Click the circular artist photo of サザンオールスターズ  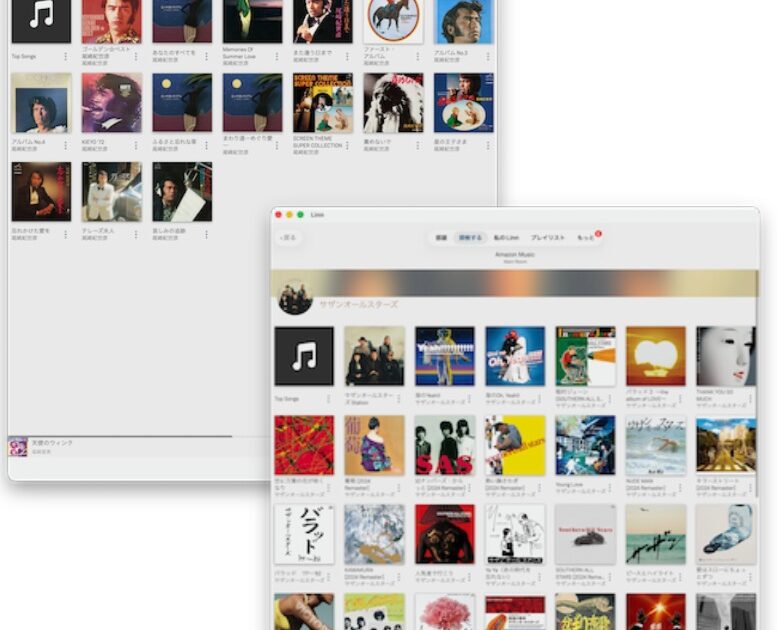click(295, 298)
